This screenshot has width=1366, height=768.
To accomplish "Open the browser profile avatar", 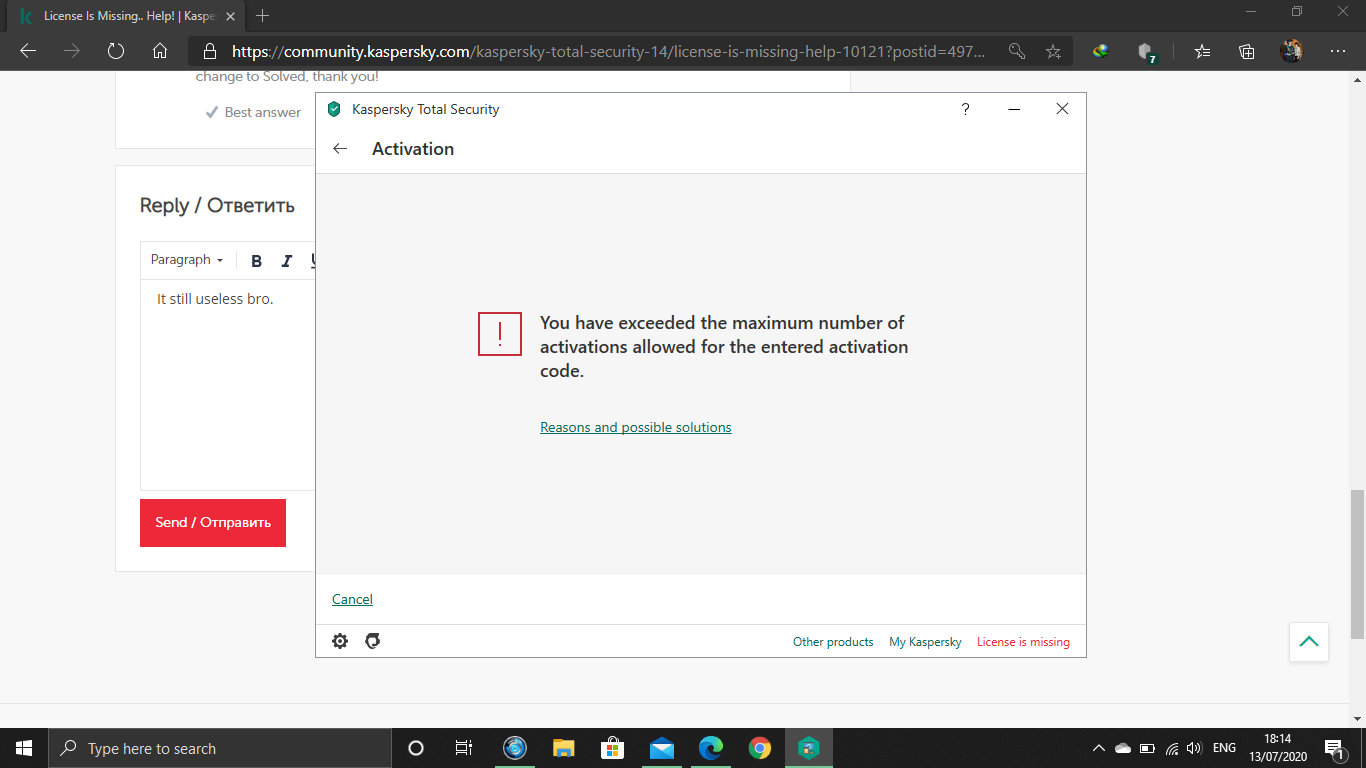I will point(1291,51).
